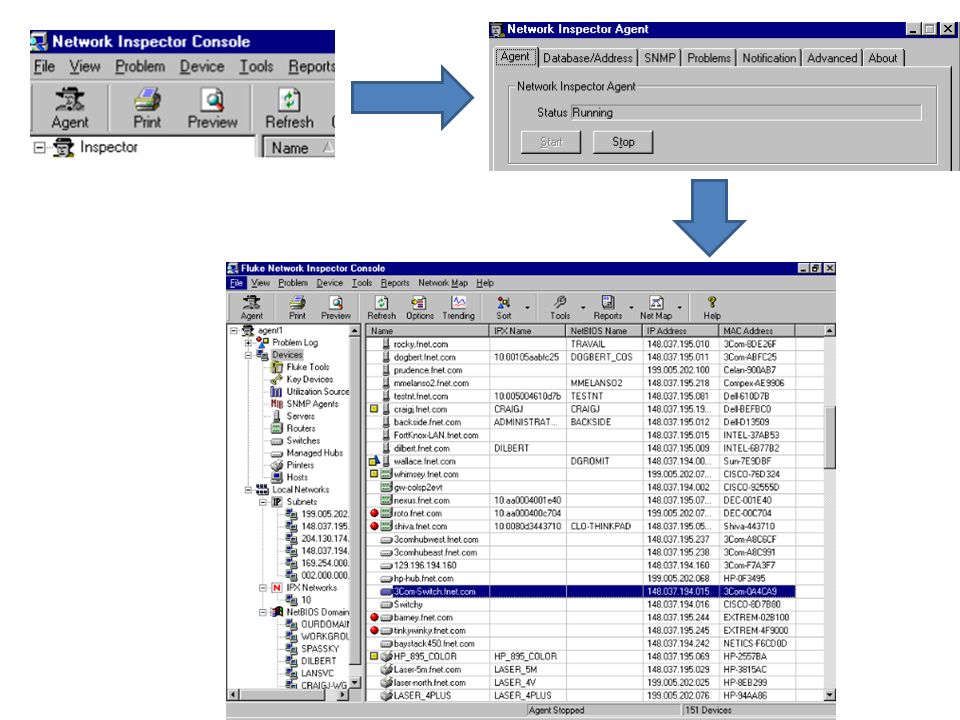Open Device menu in Fluke console
Image resolution: width=960 pixels, height=720 pixels.
pos(329,283)
